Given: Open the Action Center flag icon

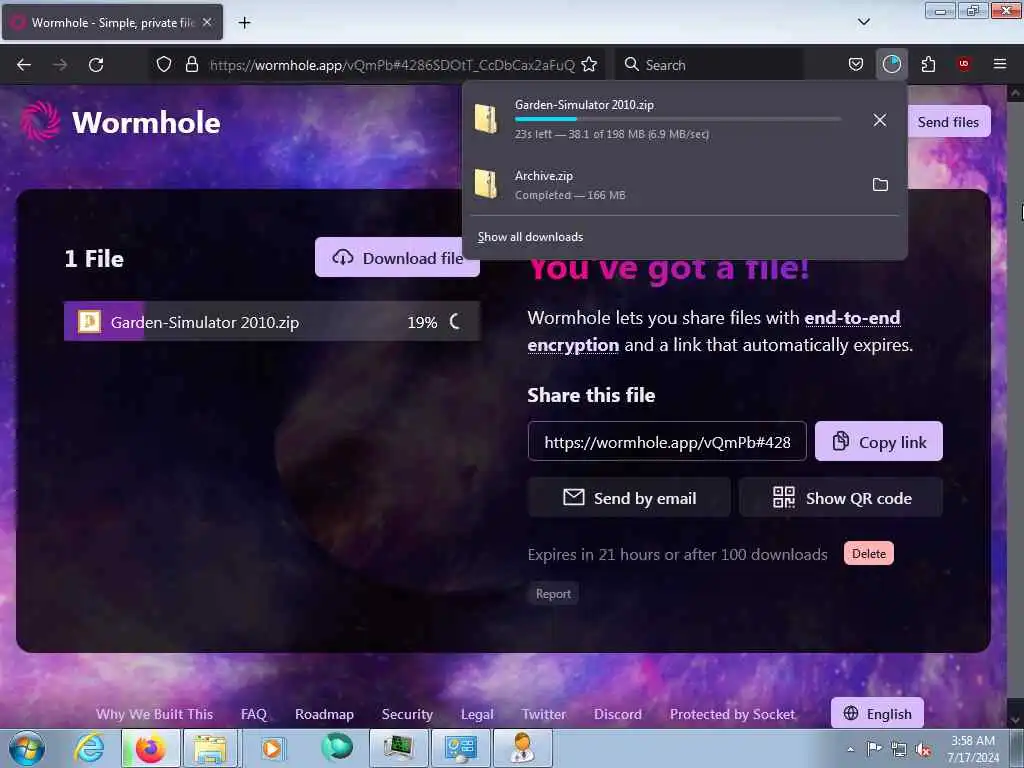Looking at the screenshot, I should 874,749.
